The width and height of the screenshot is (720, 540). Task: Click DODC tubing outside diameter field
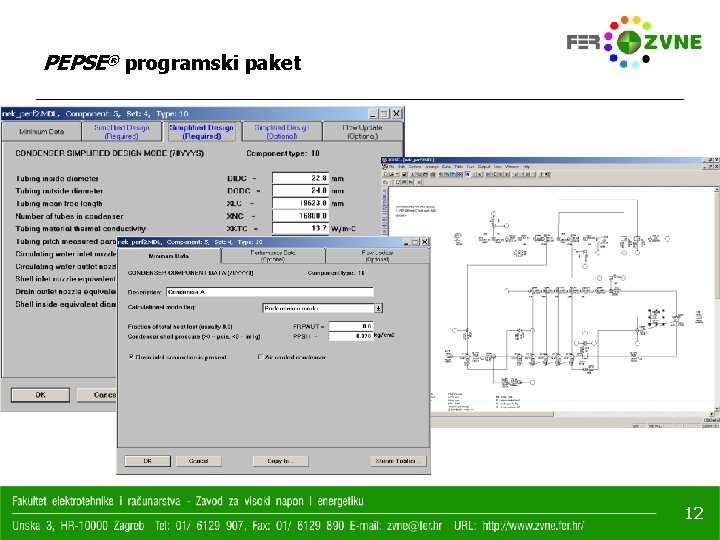click(x=300, y=190)
